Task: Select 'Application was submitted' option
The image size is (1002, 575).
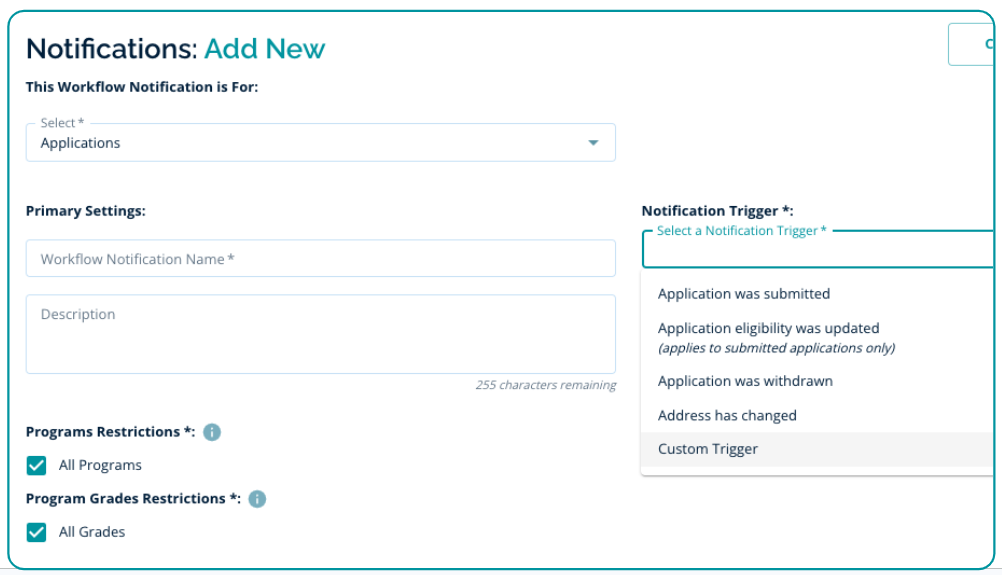Action: tap(744, 294)
